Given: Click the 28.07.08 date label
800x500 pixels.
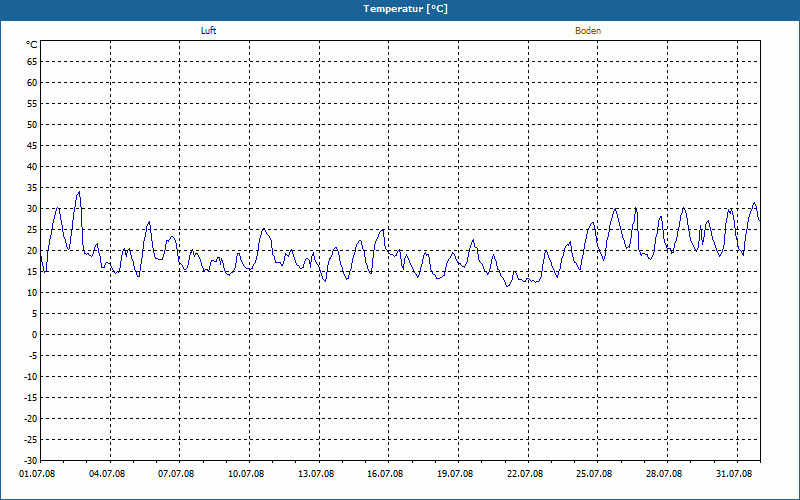Looking at the screenshot, I should 664,473.
